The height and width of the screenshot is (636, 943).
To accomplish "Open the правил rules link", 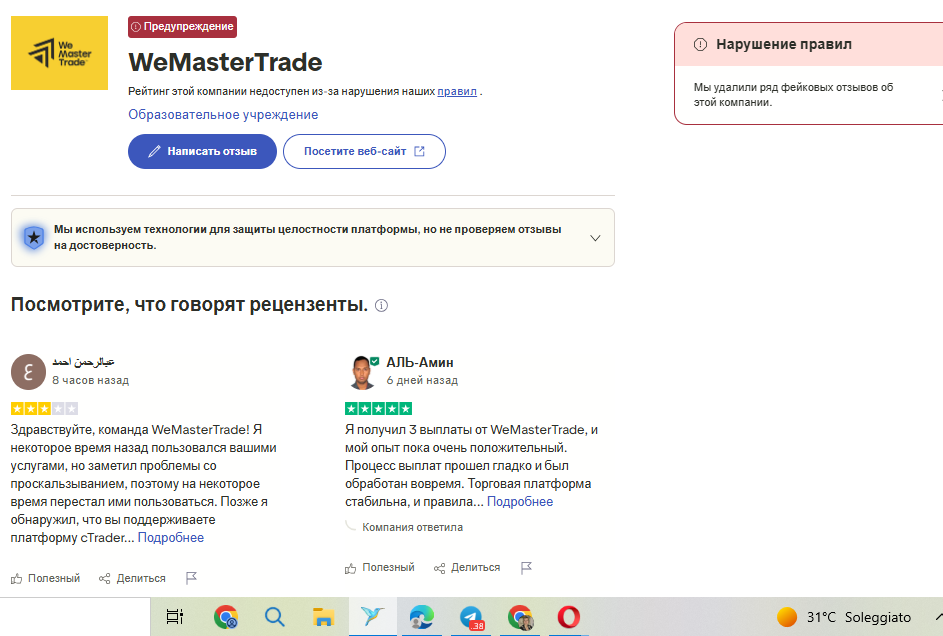I will click(x=456, y=91).
